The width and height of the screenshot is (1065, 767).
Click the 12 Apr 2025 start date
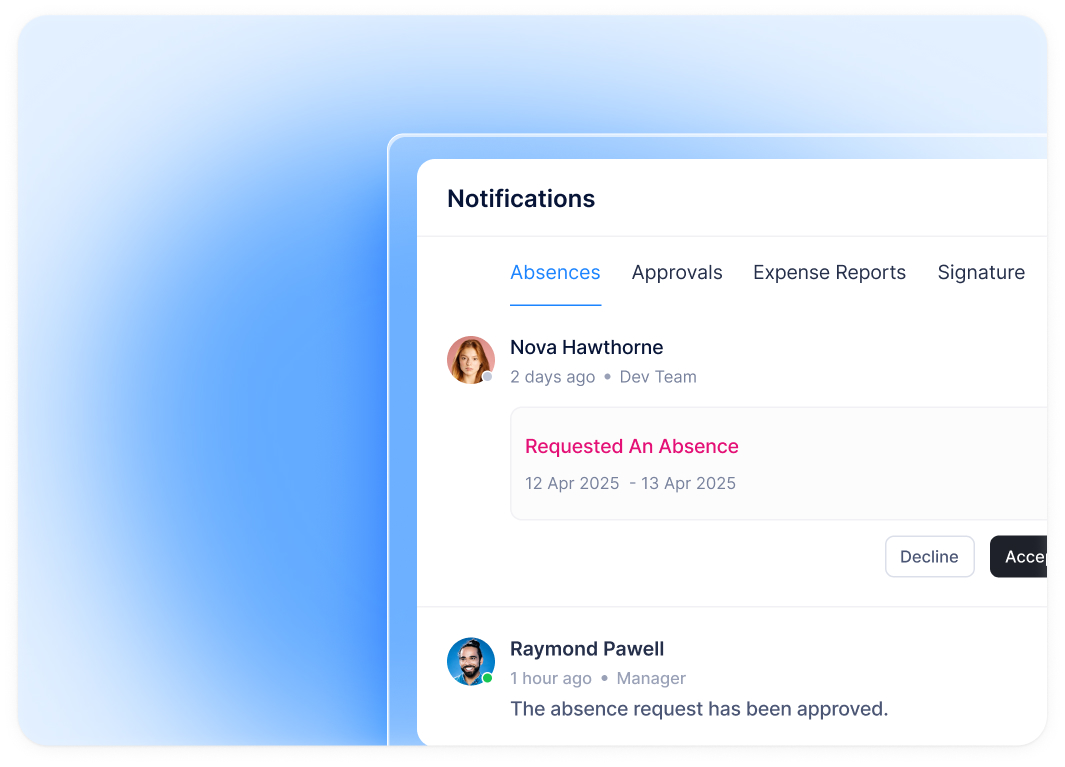tap(572, 484)
